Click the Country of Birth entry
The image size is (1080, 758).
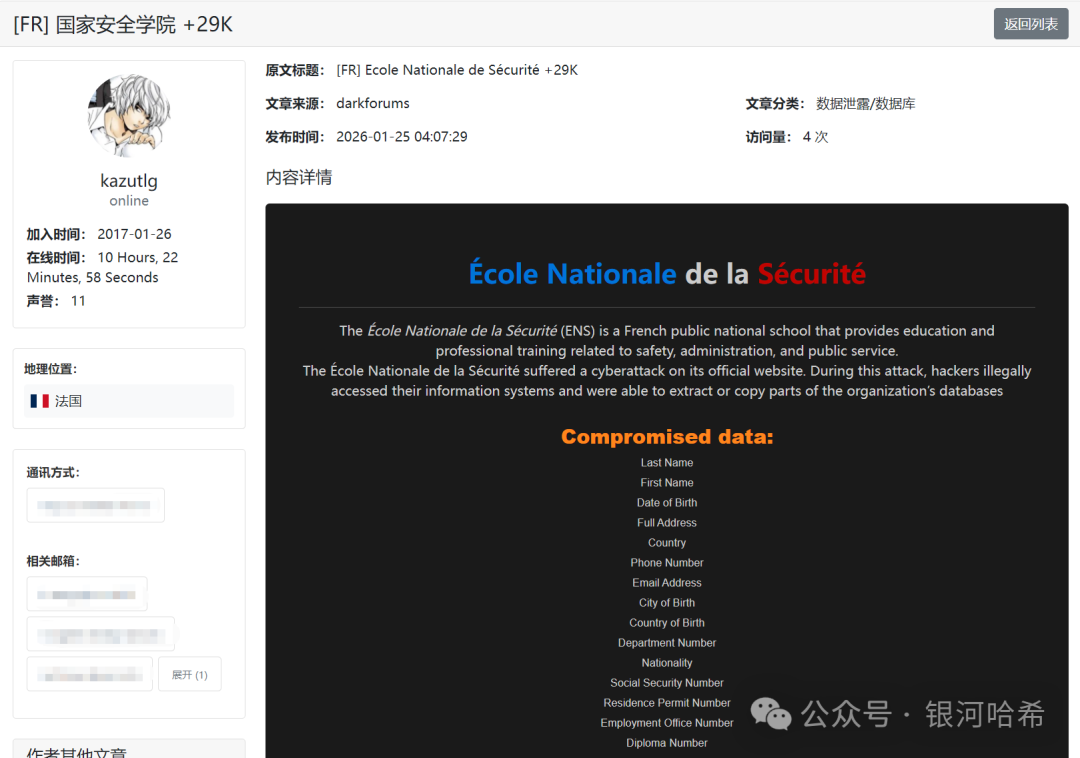(x=667, y=622)
